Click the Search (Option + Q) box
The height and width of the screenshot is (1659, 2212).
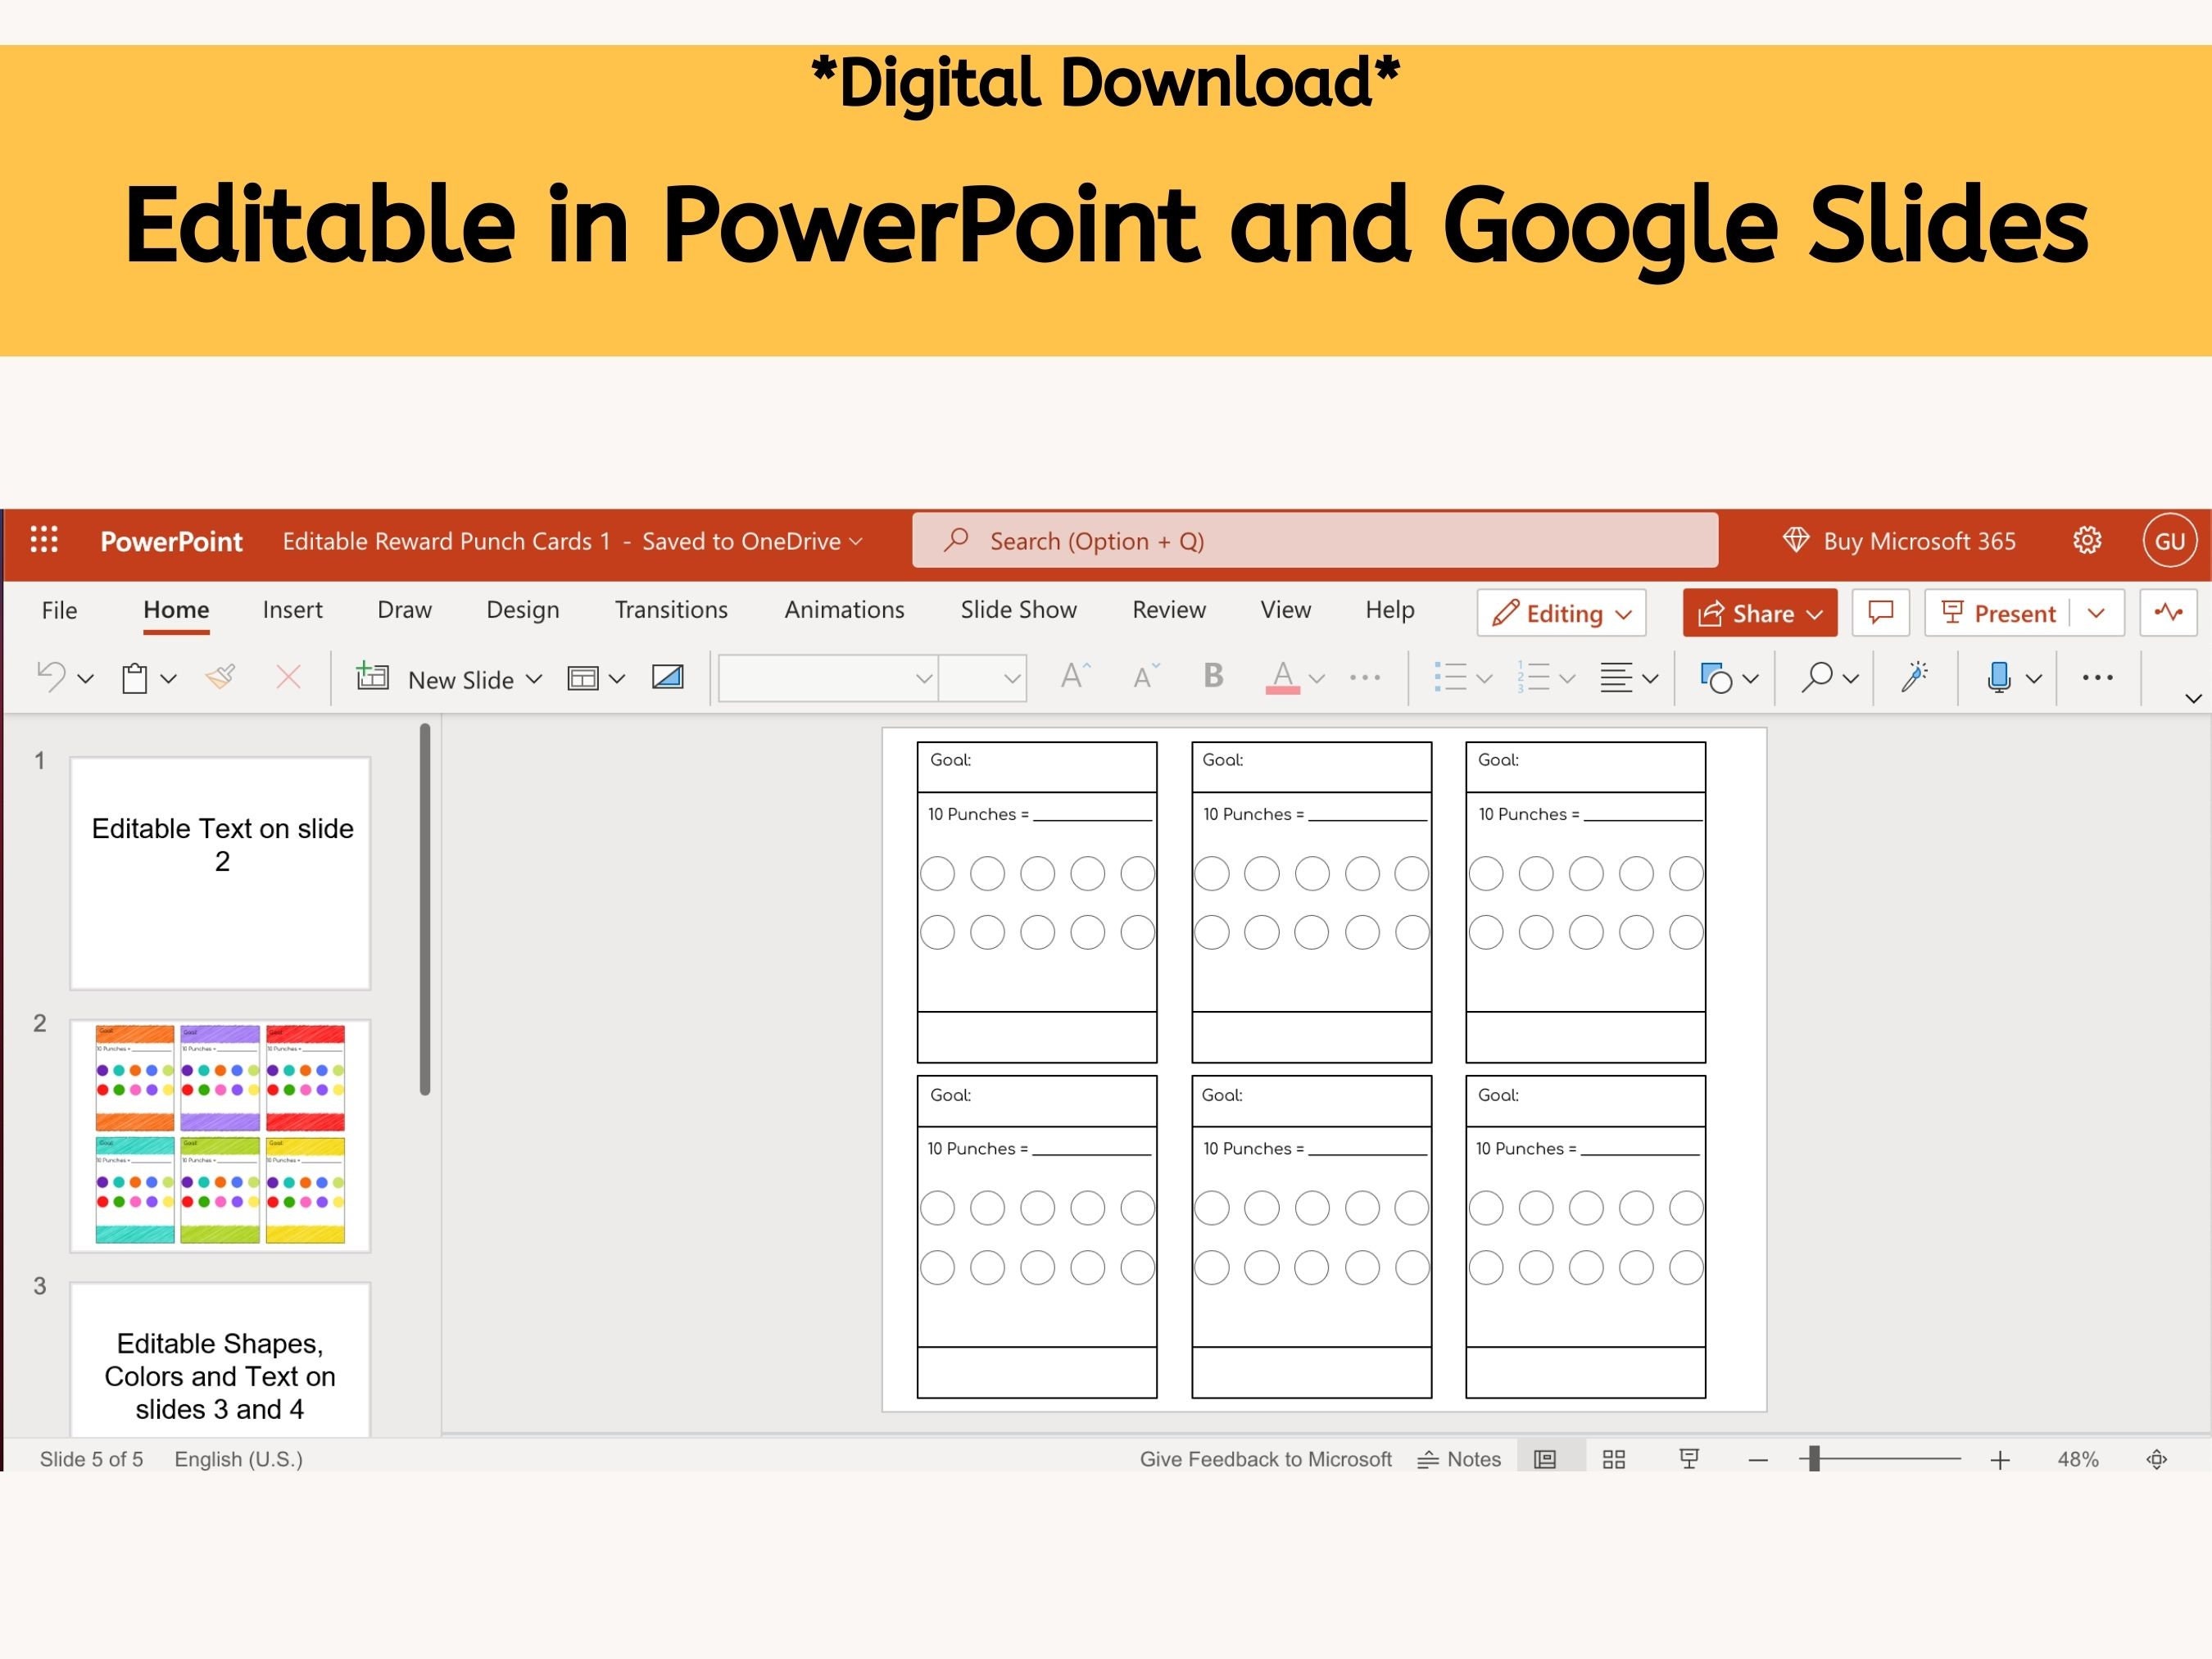1315,540
